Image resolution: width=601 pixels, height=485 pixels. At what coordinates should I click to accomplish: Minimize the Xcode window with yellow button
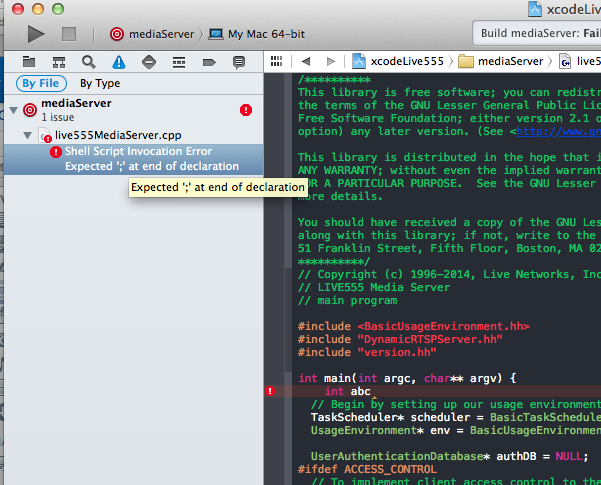(x=38, y=8)
